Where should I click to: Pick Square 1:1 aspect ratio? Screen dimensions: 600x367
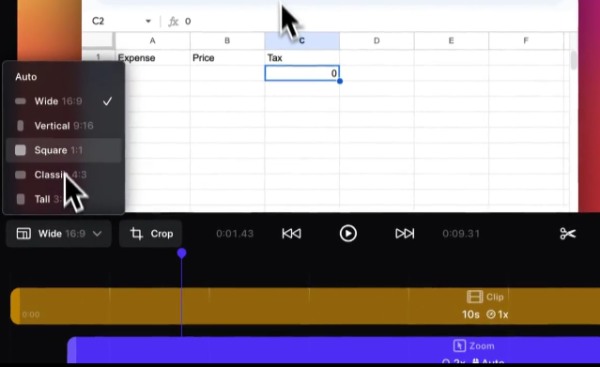[64, 150]
